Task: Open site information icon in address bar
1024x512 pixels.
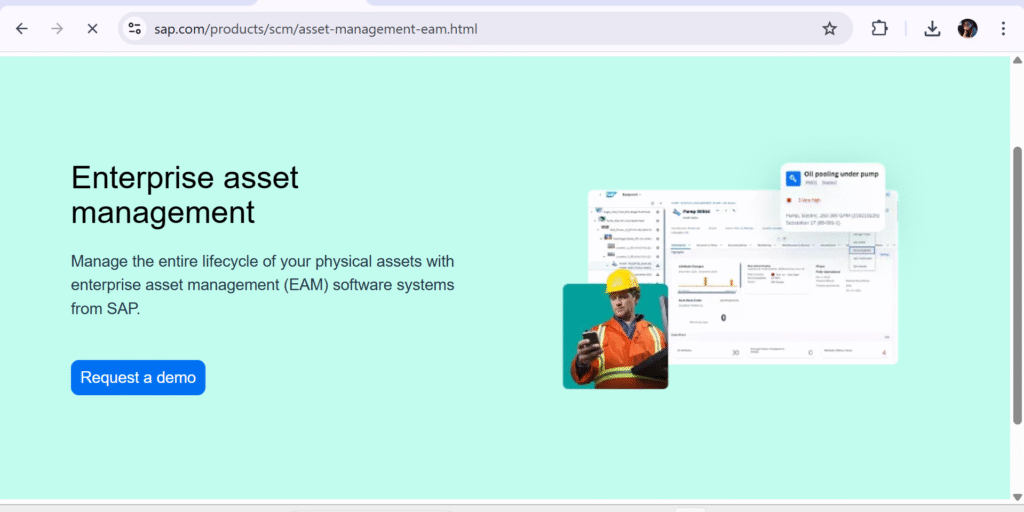Action: pyautogui.click(x=135, y=29)
